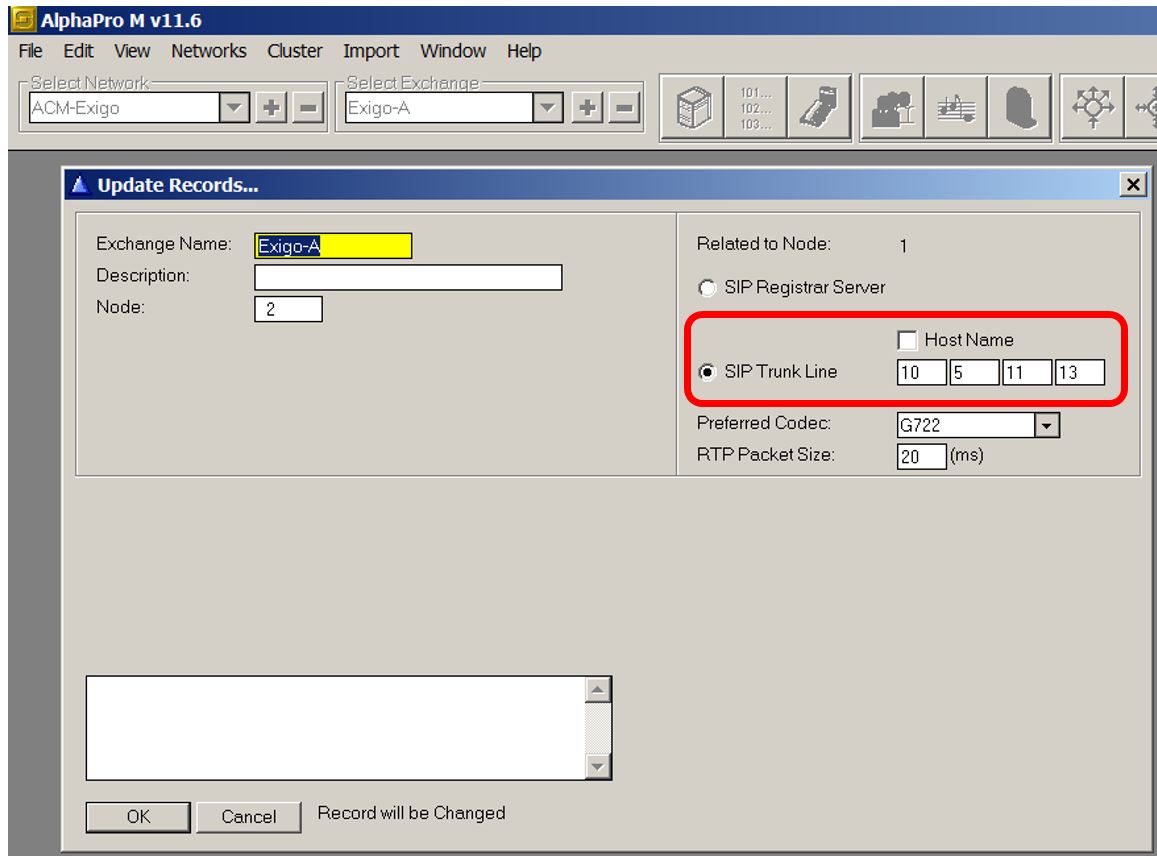Click the OK button
1157x856 pixels.
pyautogui.click(x=137, y=816)
